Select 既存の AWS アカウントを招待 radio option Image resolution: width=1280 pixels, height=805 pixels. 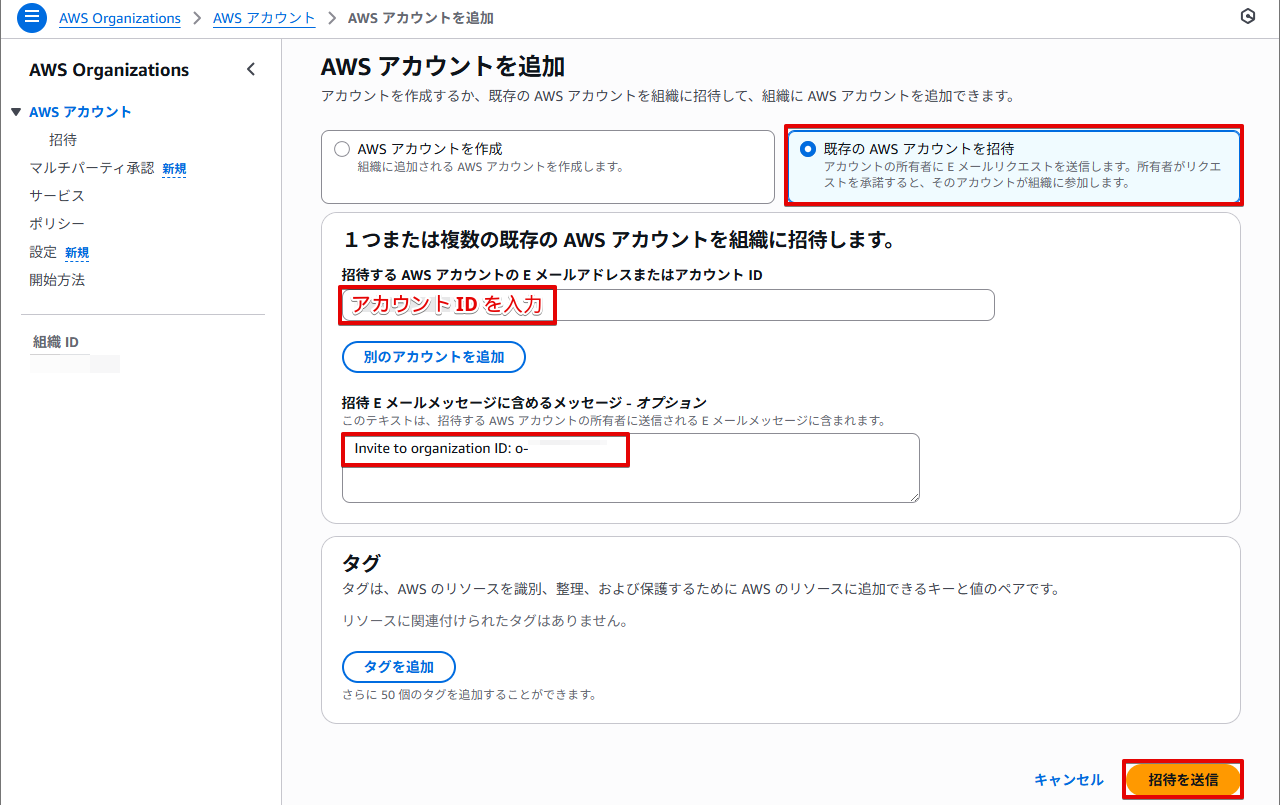click(808, 149)
